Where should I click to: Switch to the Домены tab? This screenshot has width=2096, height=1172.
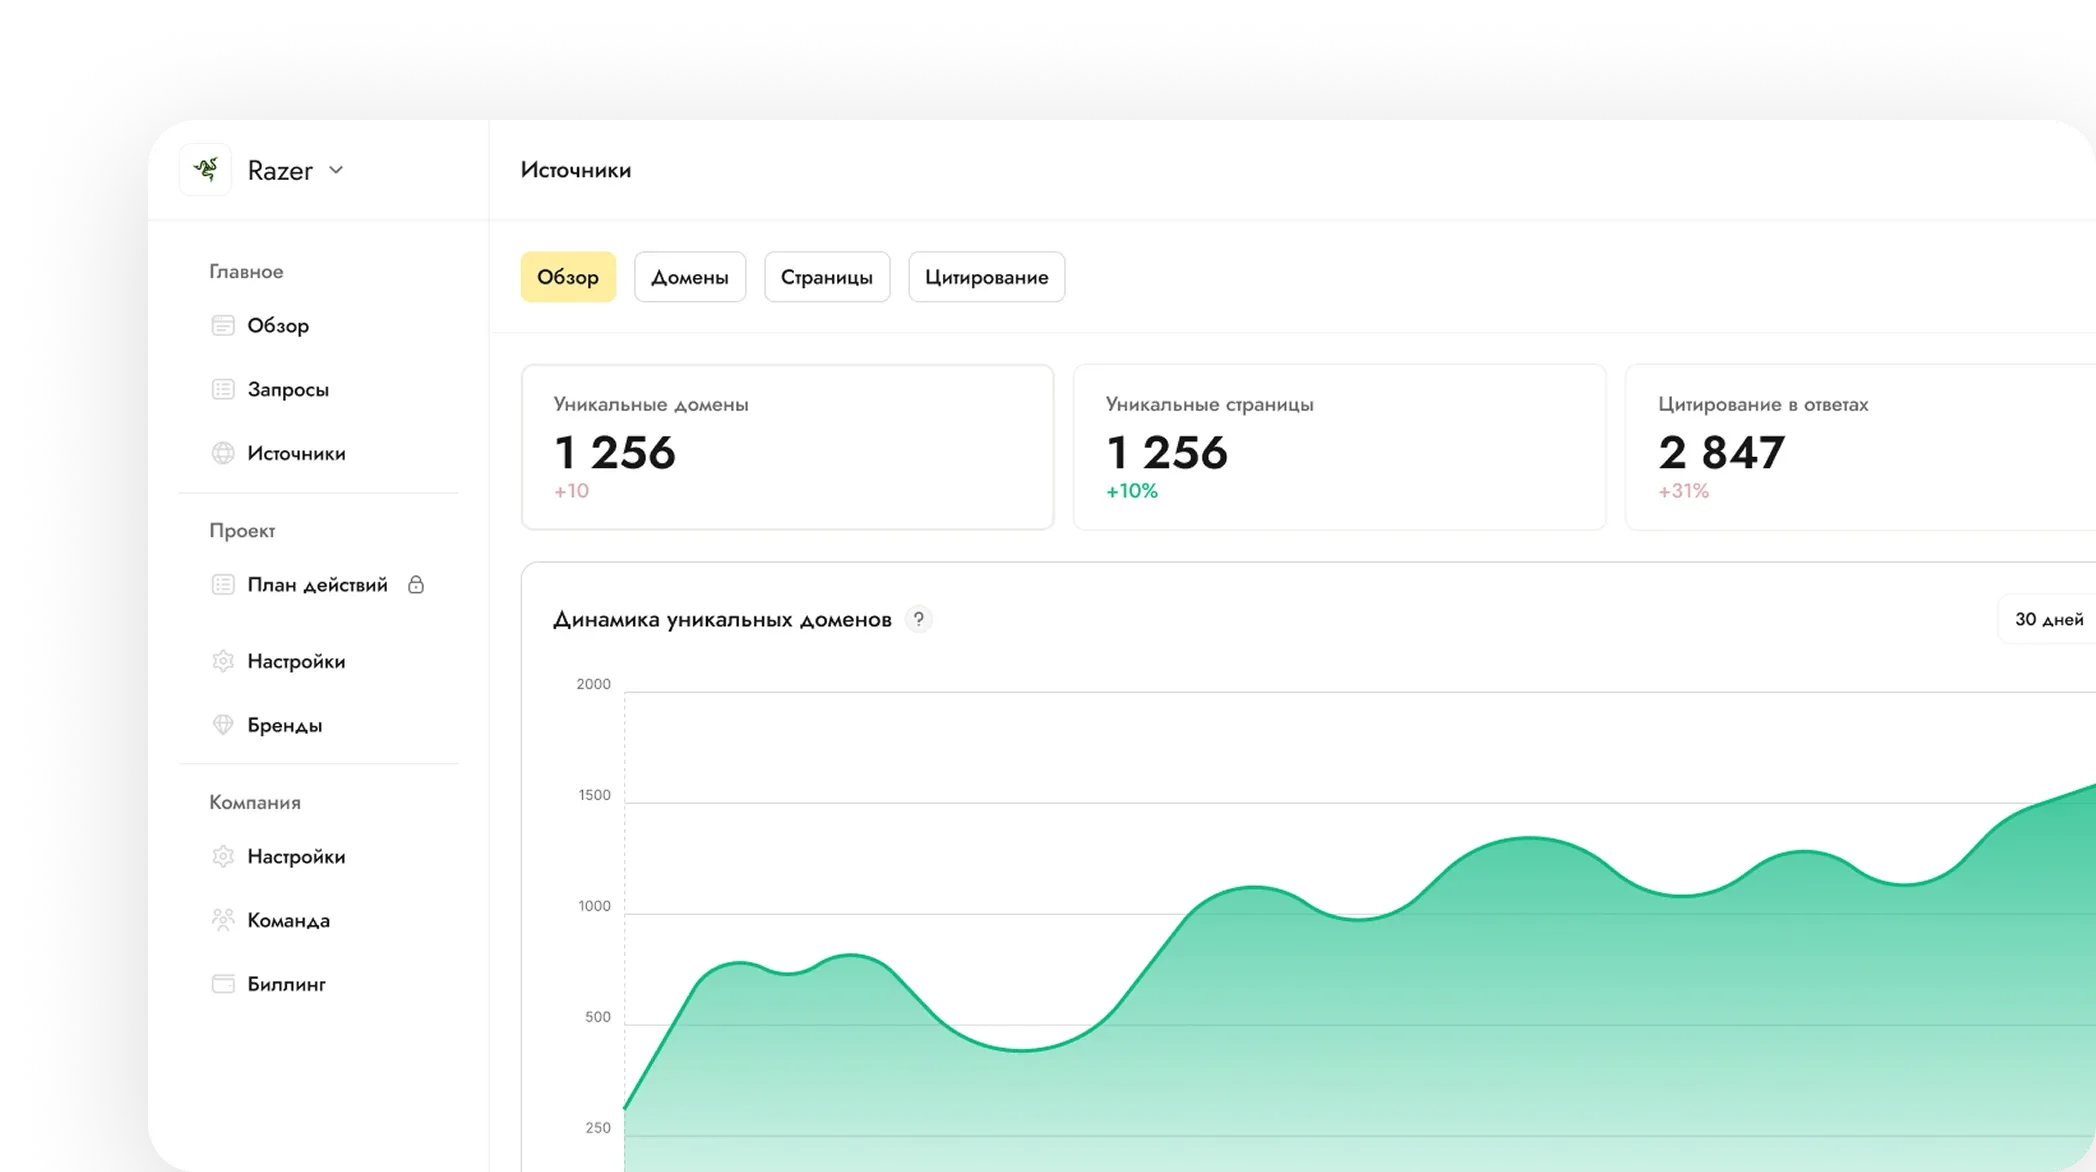pos(690,277)
